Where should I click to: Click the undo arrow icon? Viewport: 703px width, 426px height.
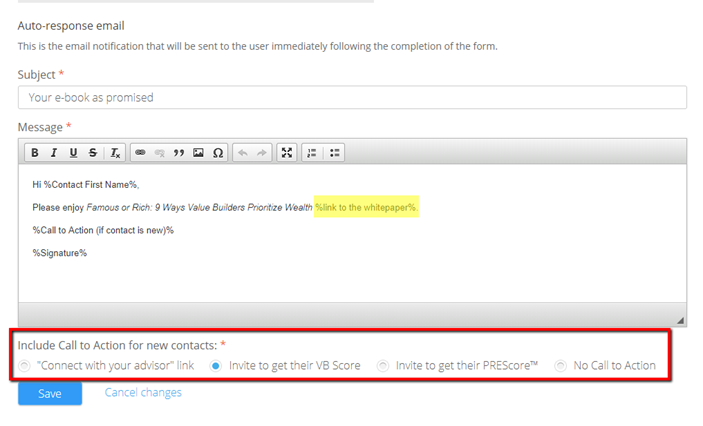[243, 153]
